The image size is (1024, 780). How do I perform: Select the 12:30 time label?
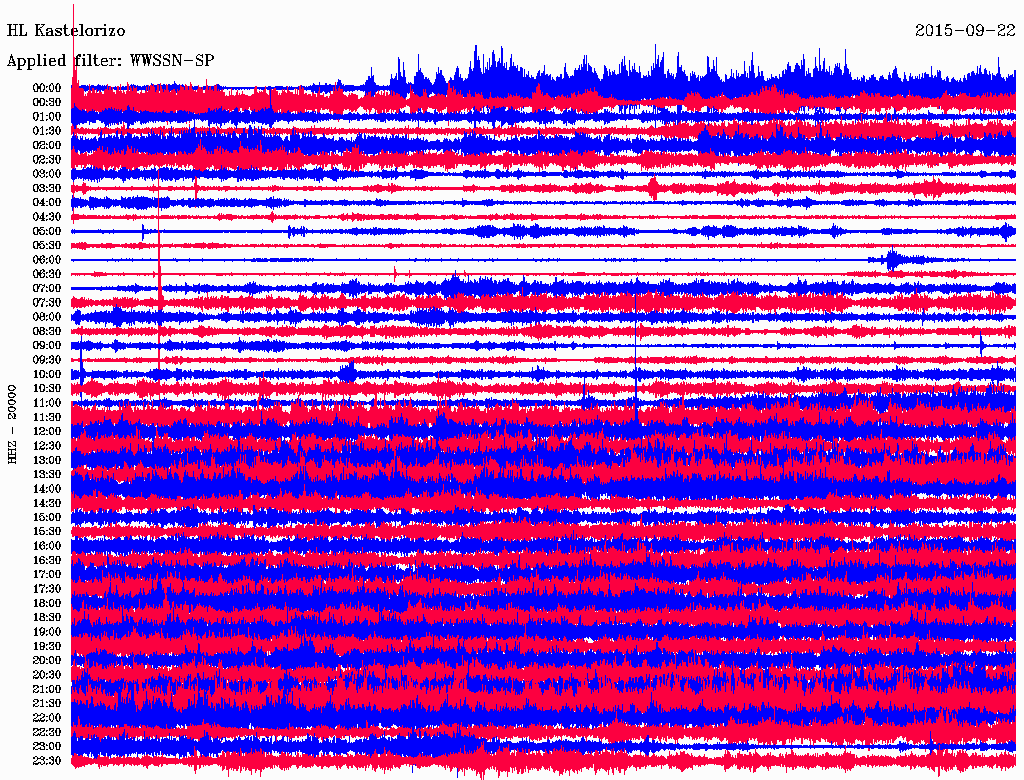[x=47, y=446]
